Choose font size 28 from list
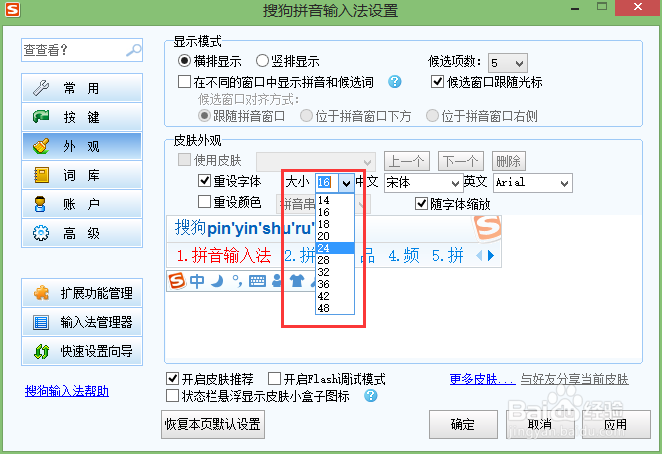This screenshot has width=662, height=454. pos(335,260)
